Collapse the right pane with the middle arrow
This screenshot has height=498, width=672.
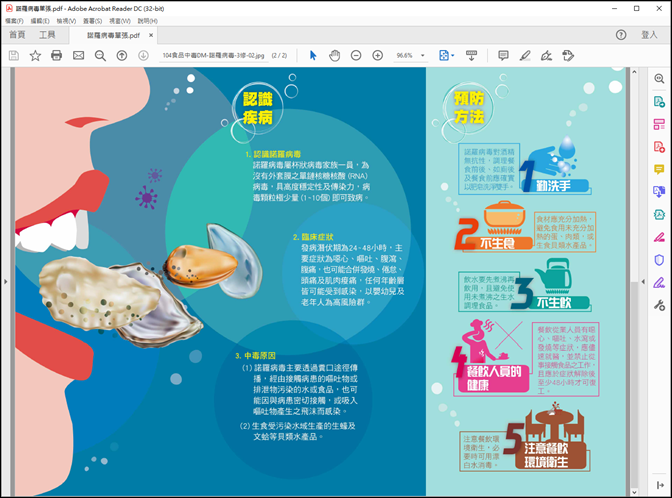pyautogui.click(x=643, y=282)
